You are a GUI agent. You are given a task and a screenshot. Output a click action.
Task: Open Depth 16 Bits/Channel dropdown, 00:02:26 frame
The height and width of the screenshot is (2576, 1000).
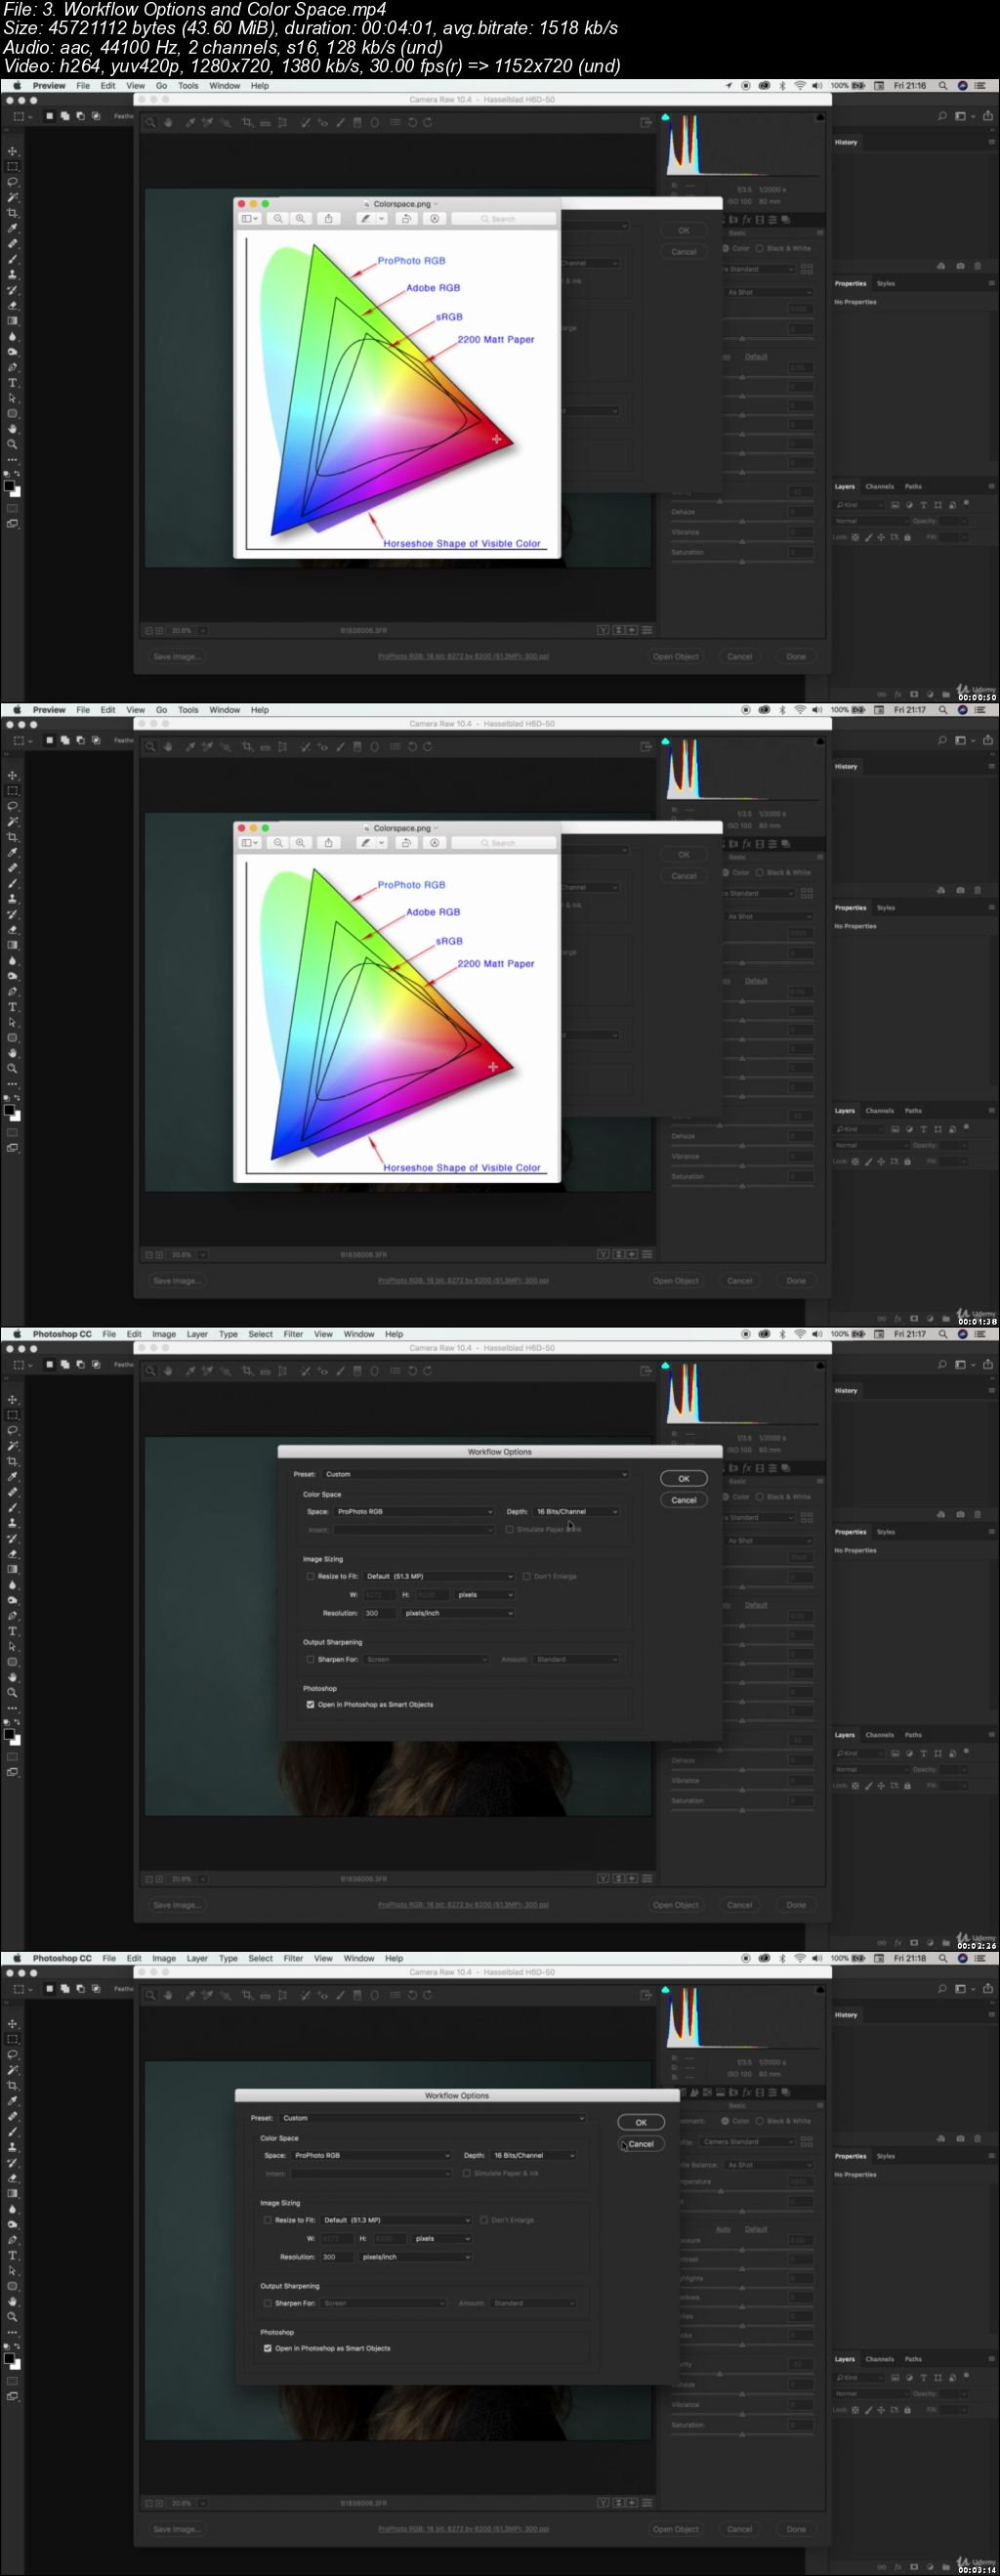[x=575, y=1511]
